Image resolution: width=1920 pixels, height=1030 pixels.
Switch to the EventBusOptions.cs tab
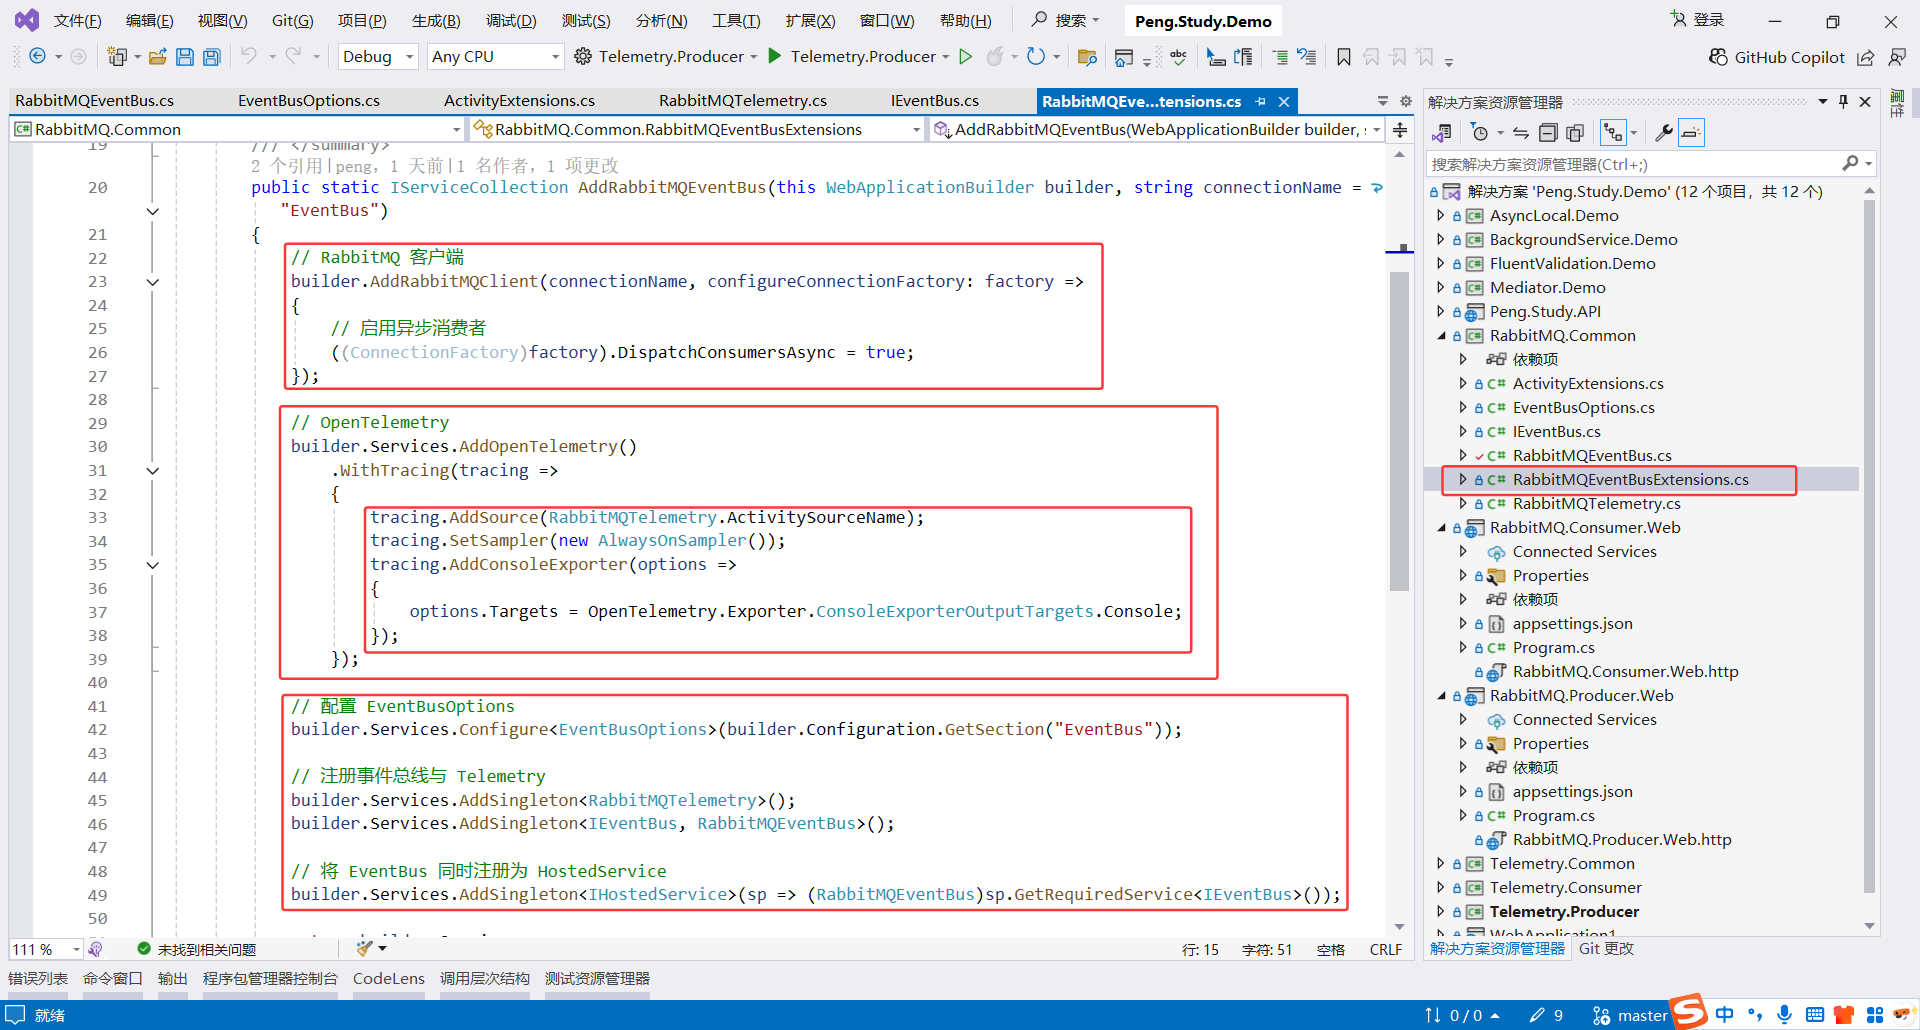[309, 101]
